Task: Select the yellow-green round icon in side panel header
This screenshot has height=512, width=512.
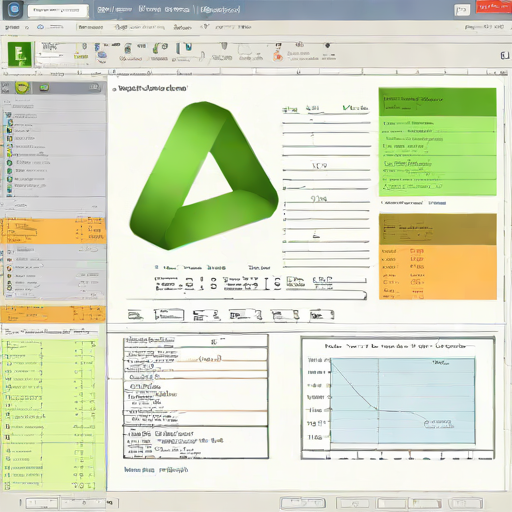Action: [x=22, y=88]
